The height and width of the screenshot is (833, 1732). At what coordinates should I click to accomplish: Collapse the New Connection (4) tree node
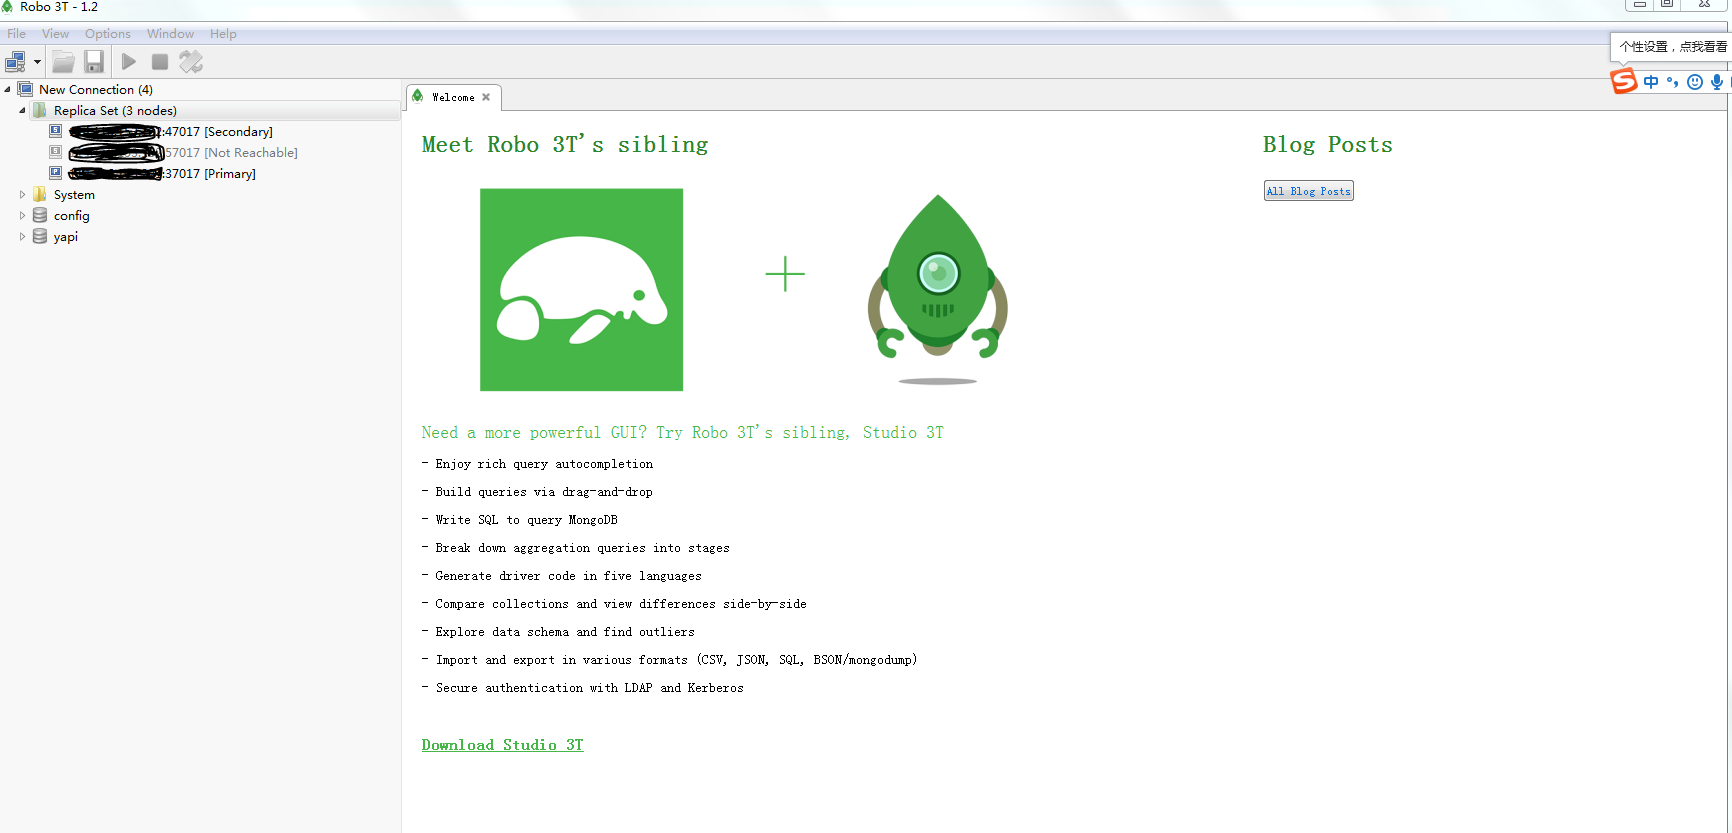pyautogui.click(x=7, y=90)
